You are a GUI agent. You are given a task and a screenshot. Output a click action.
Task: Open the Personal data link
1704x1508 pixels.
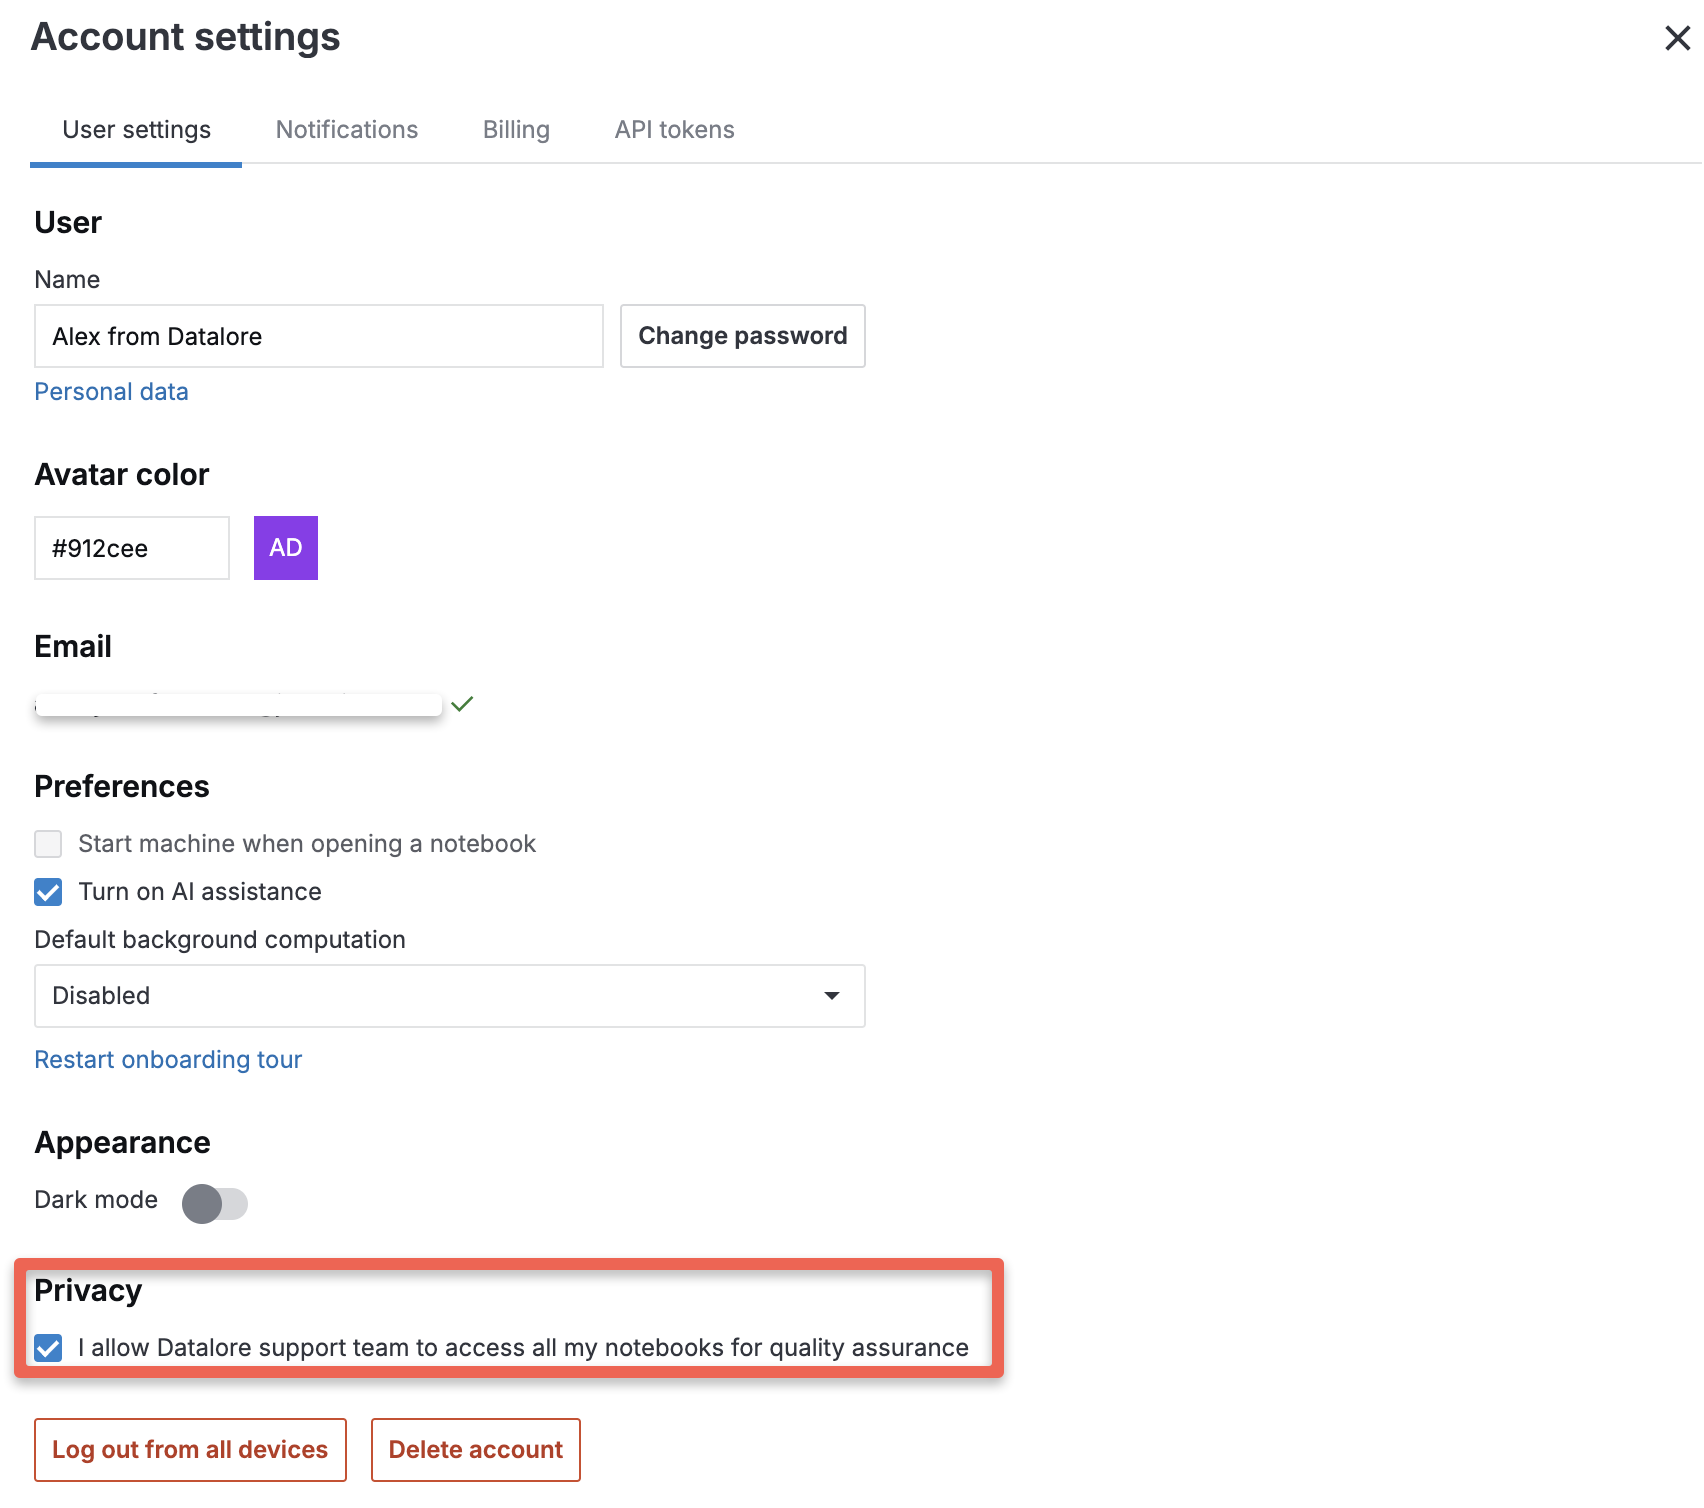111,391
